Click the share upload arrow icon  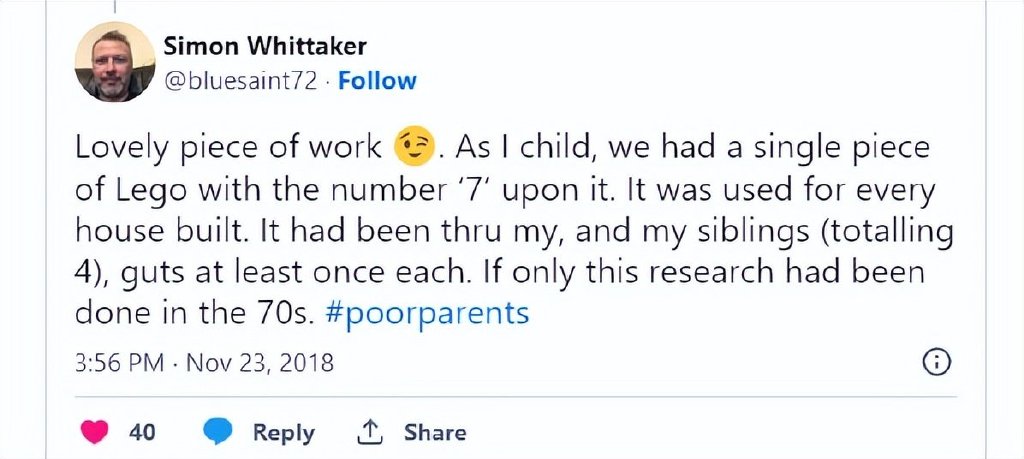[370, 432]
